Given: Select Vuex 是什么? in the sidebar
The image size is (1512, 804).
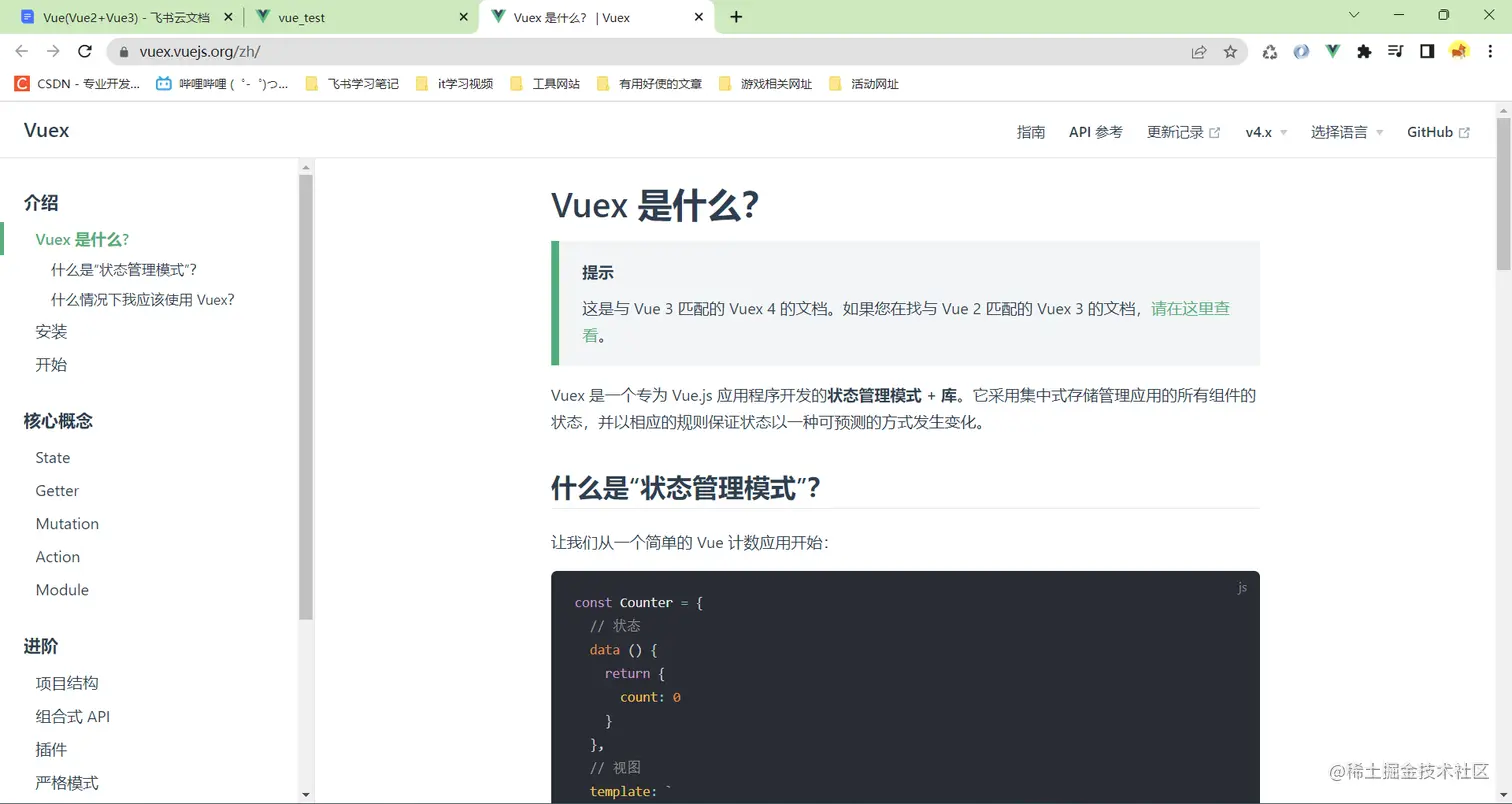Looking at the screenshot, I should coord(82,239).
